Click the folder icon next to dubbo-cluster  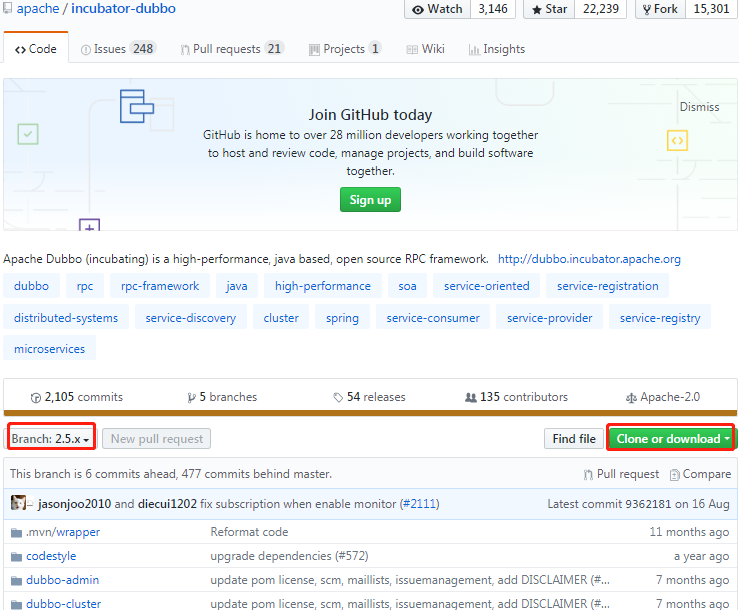point(16,604)
